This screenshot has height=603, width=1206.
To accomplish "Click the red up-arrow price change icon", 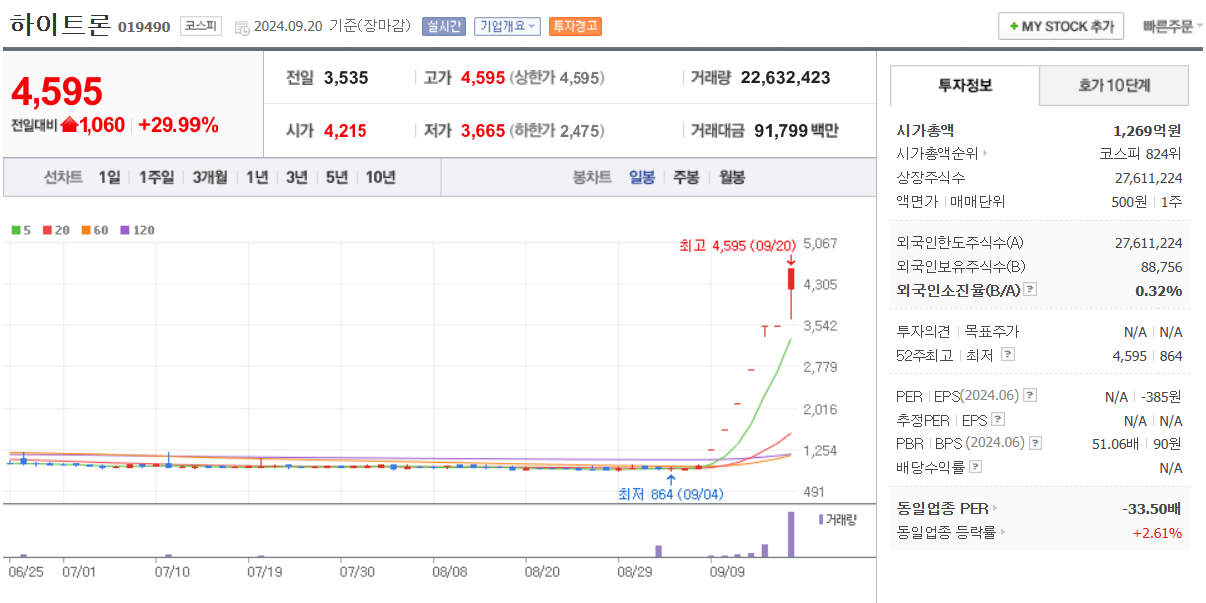I will pos(70,125).
